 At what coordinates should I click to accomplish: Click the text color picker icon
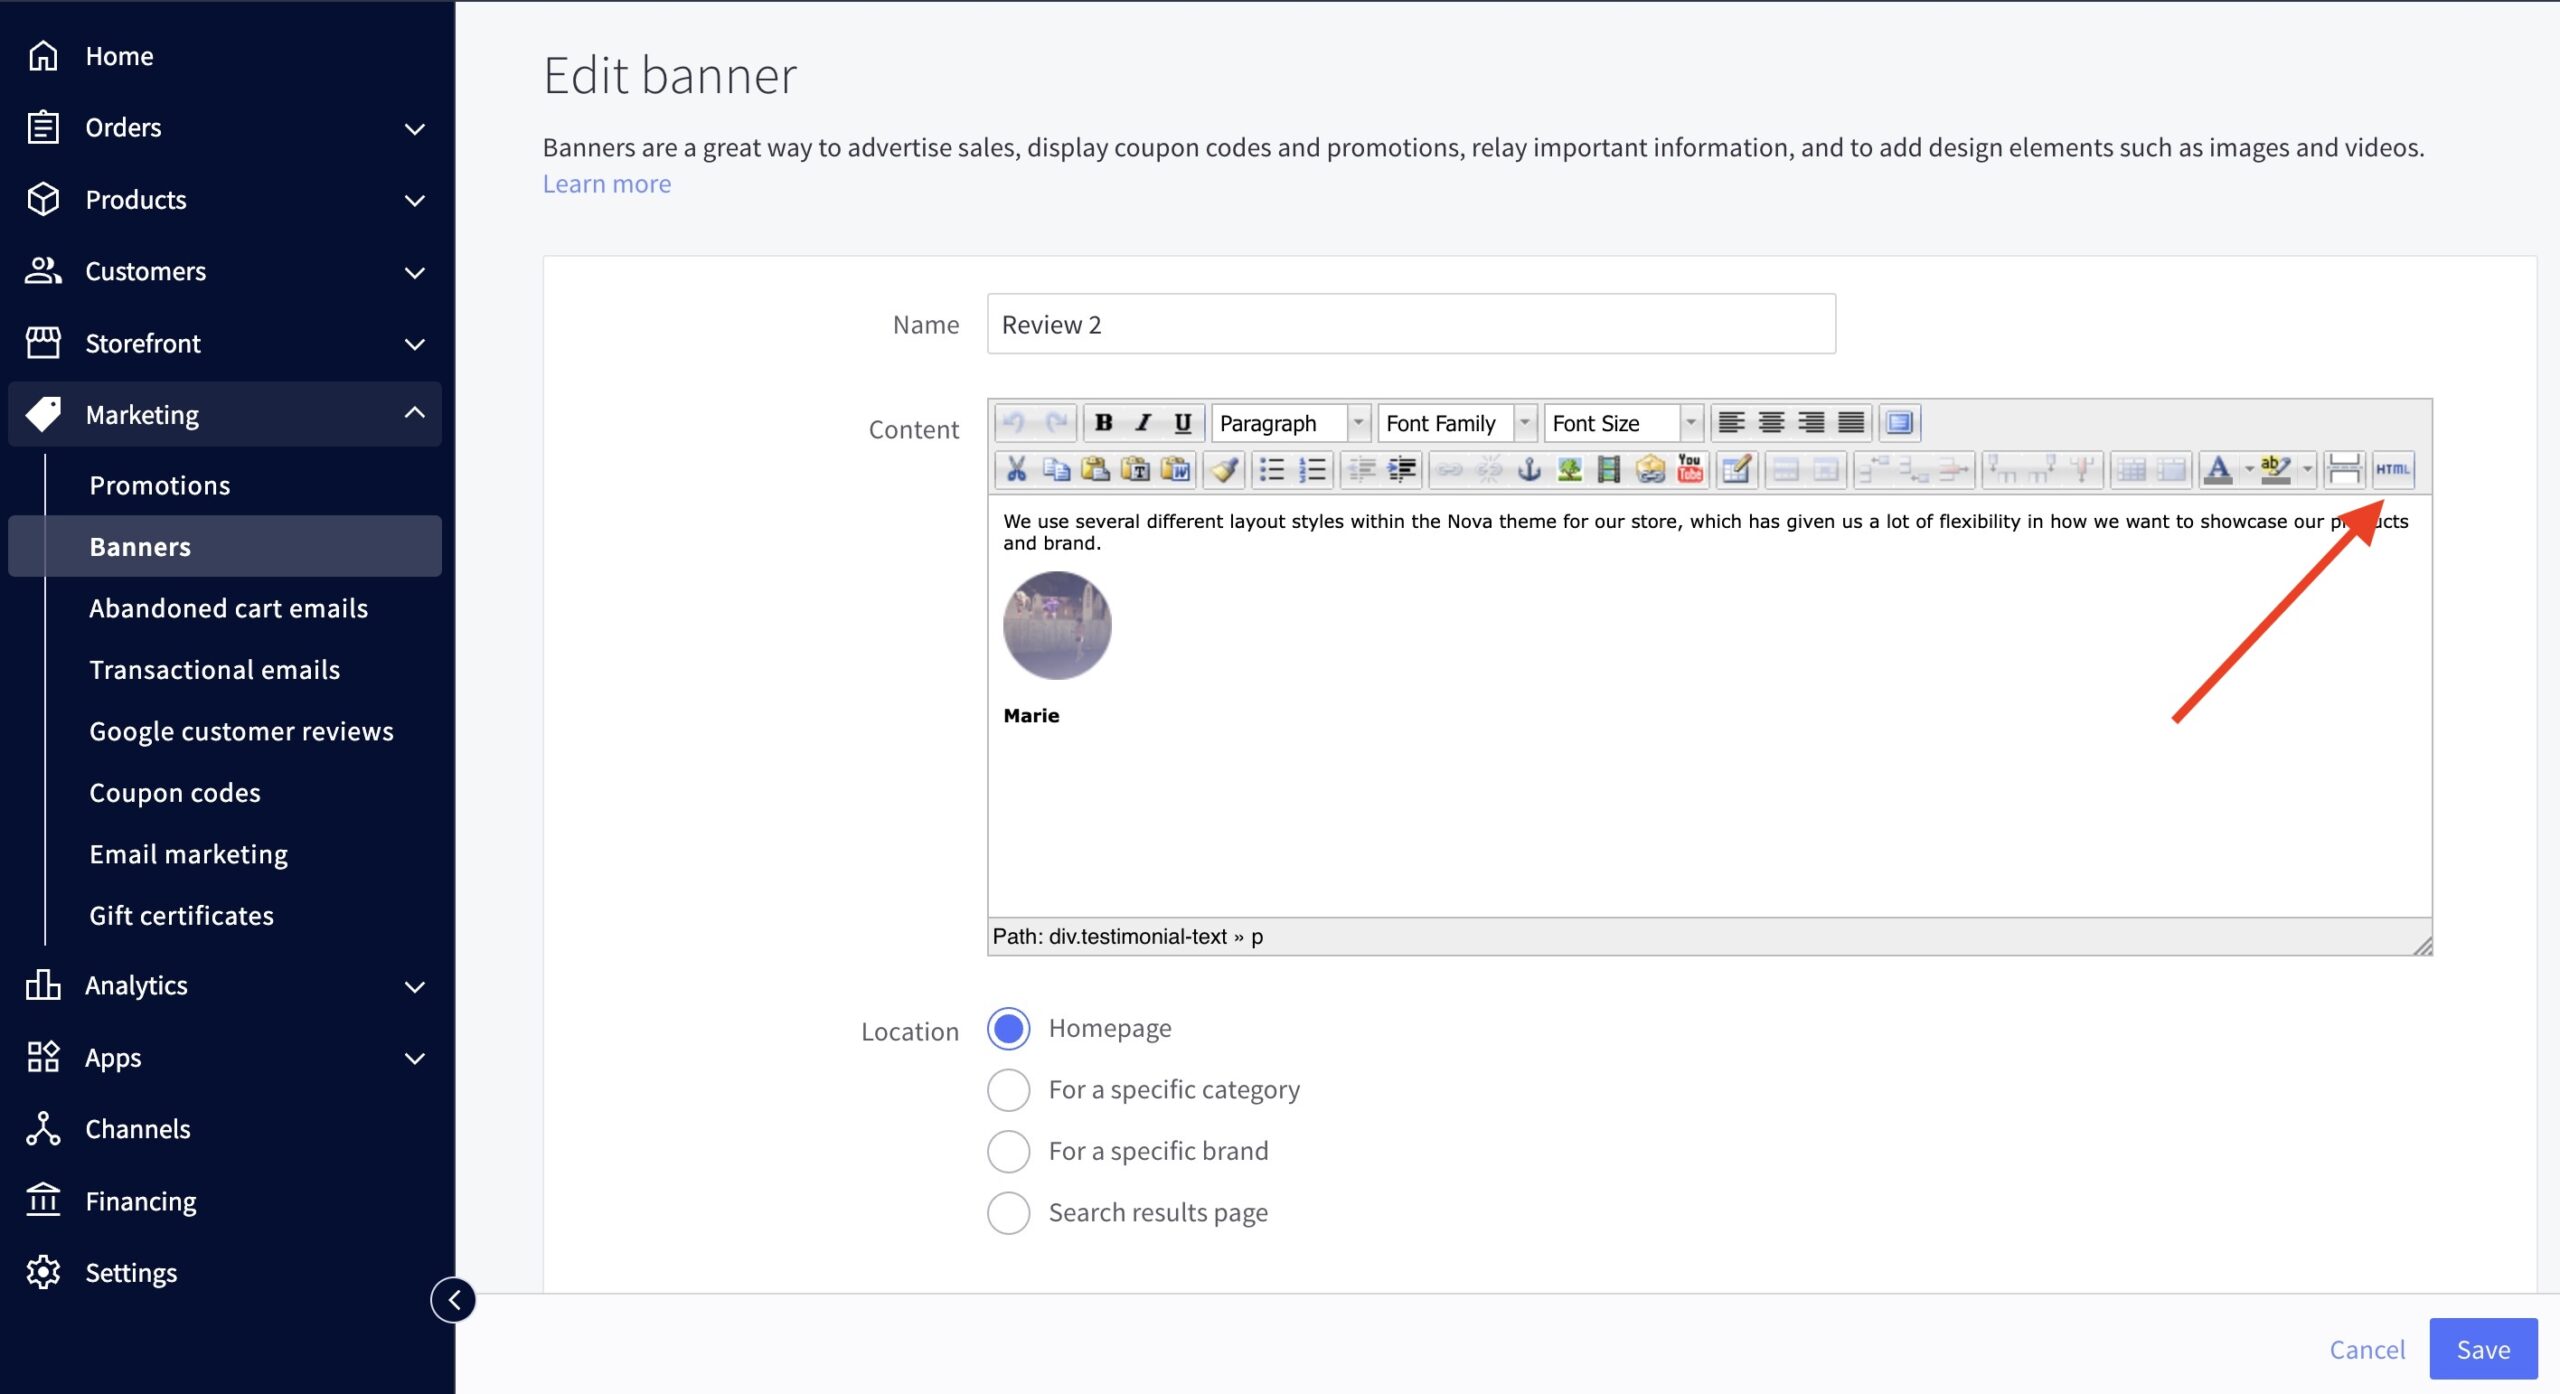2217,469
